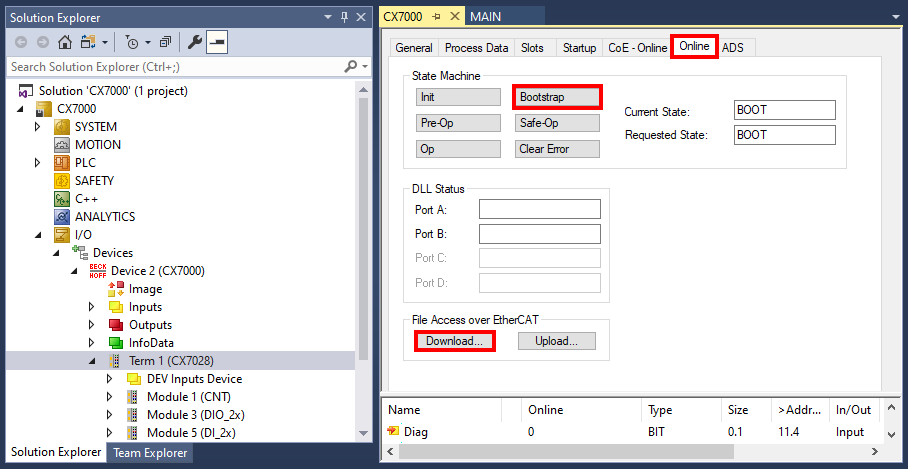Go forward in Solution Explorer toolbar
Screen dimensions: 908x469
42,42
